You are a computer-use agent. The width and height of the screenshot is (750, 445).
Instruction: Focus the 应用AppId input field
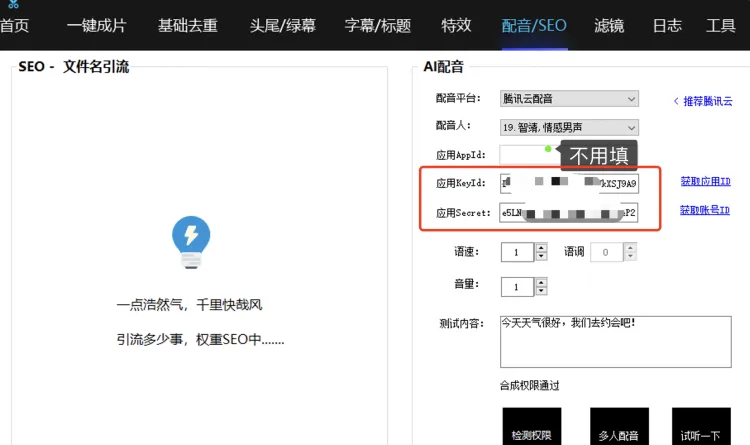pos(530,155)
